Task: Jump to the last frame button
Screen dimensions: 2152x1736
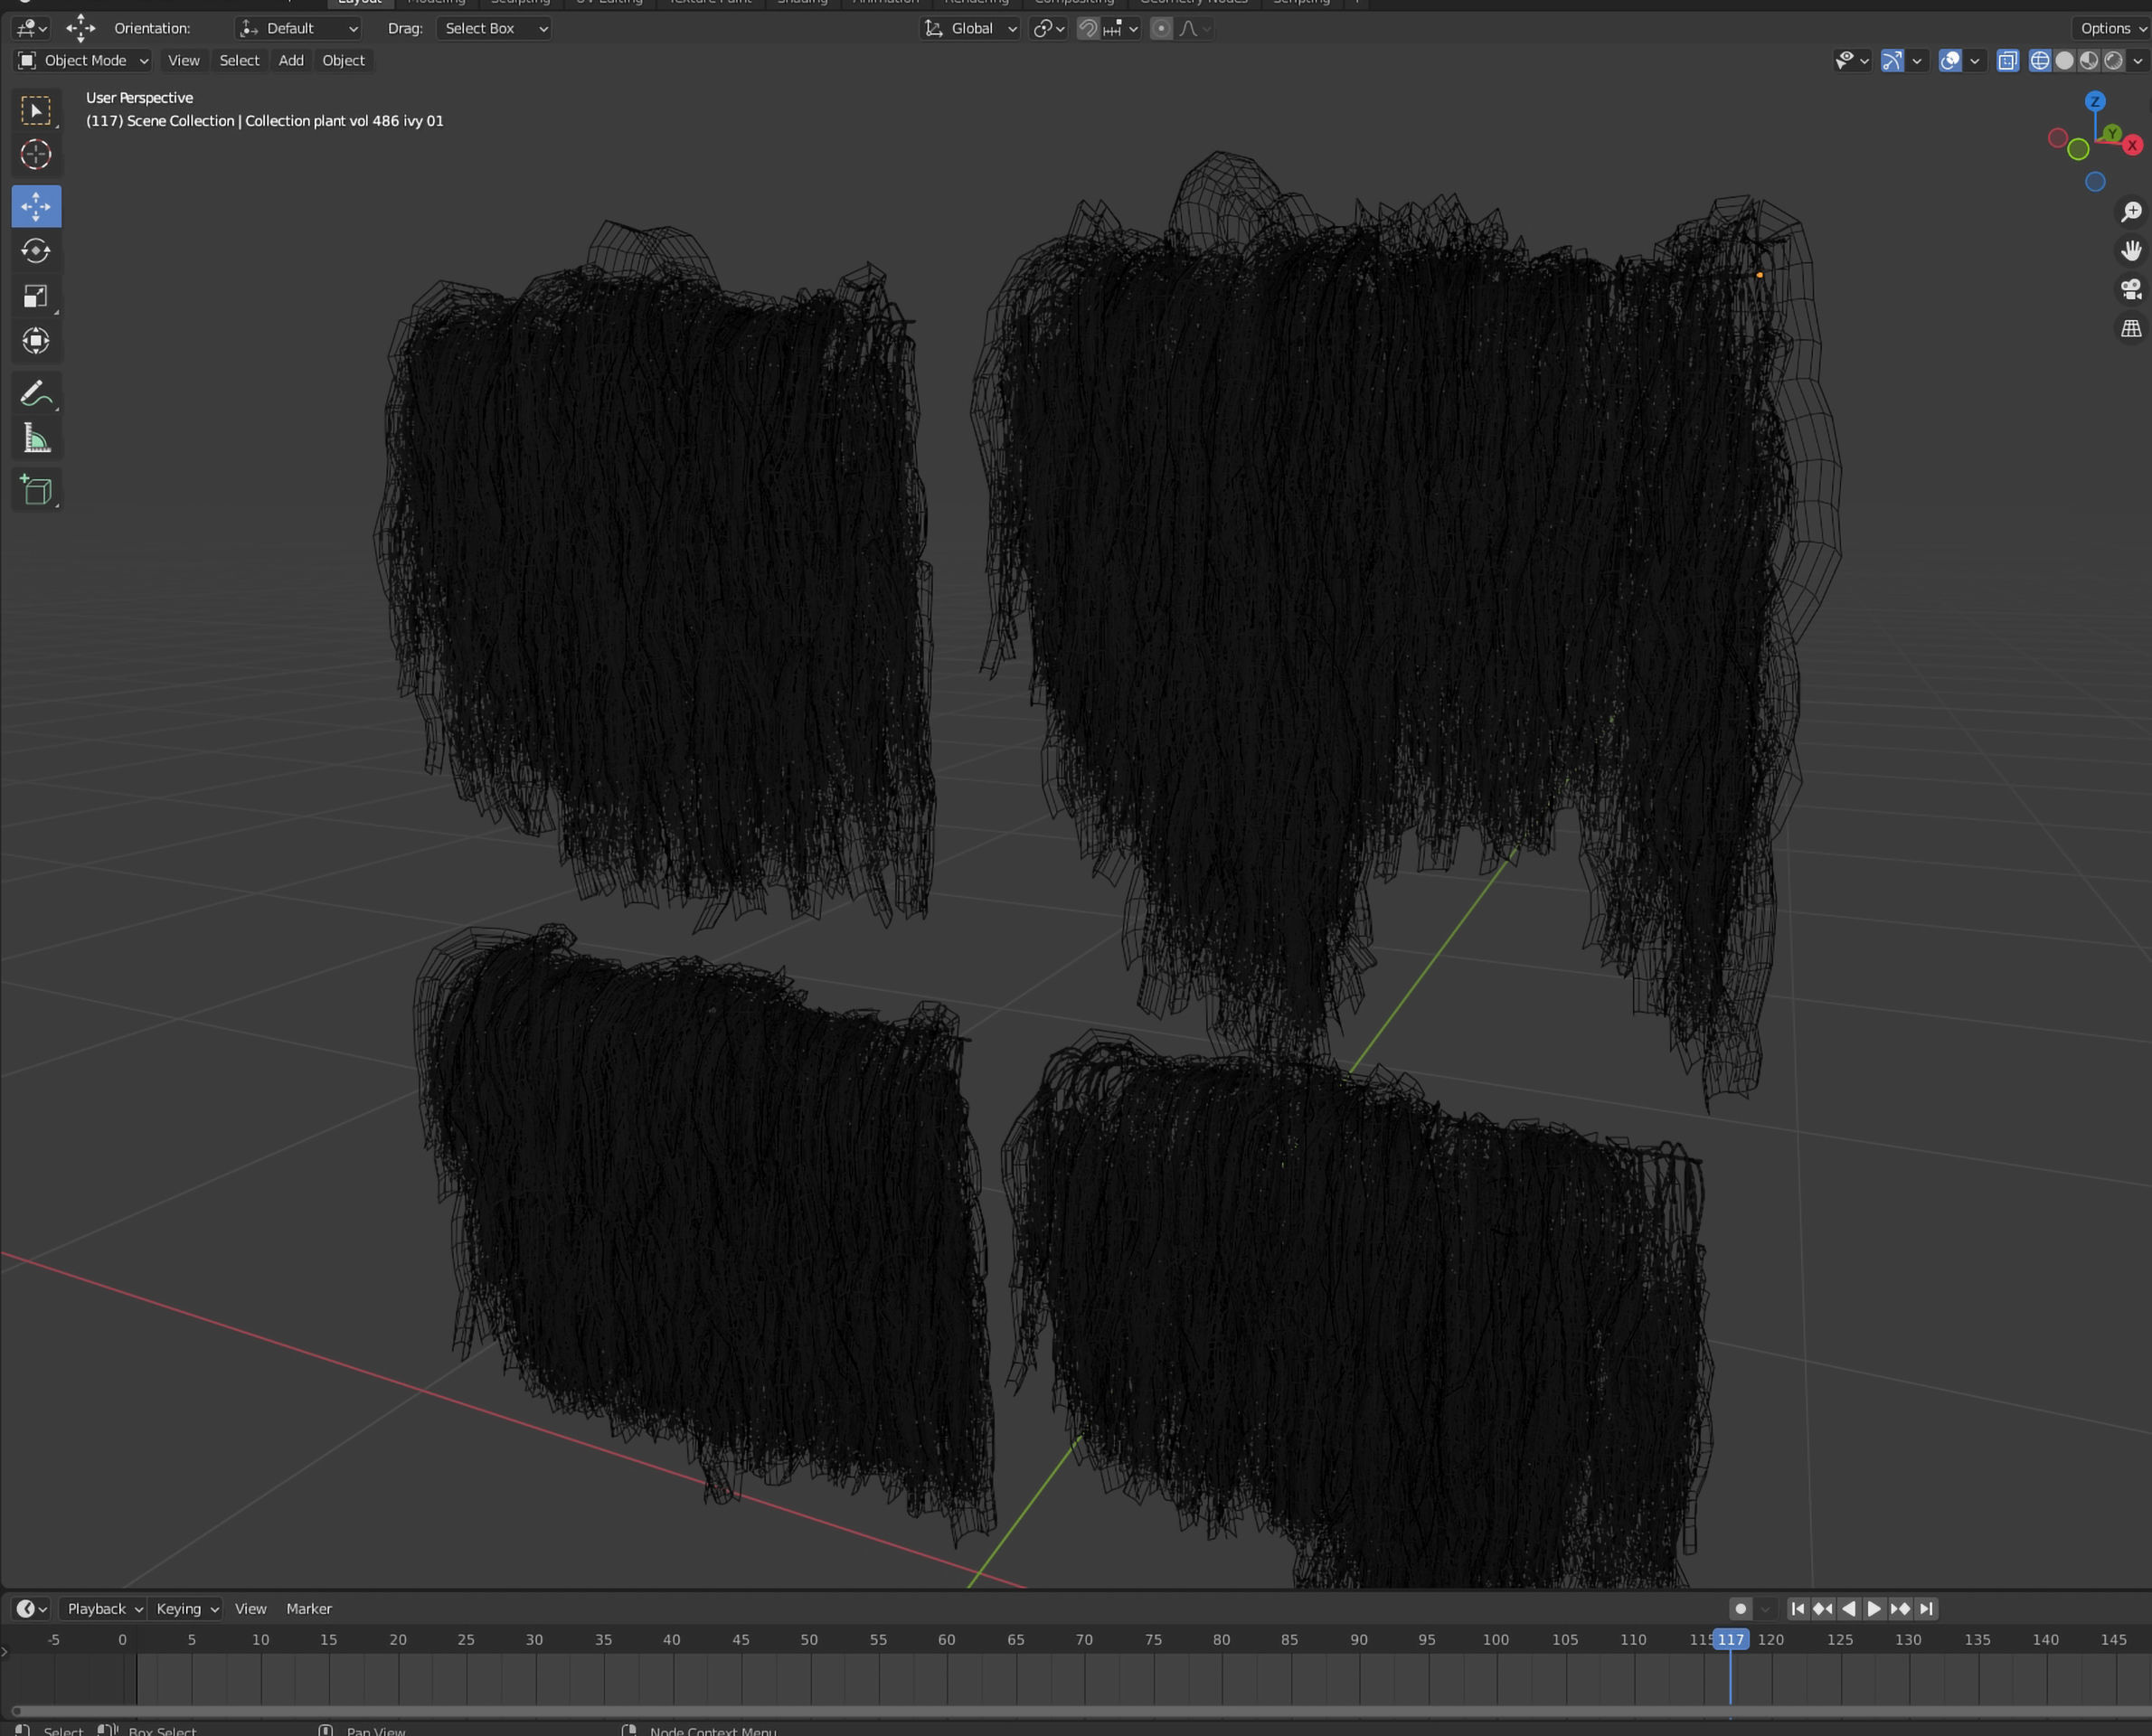Action: 1926,1609
